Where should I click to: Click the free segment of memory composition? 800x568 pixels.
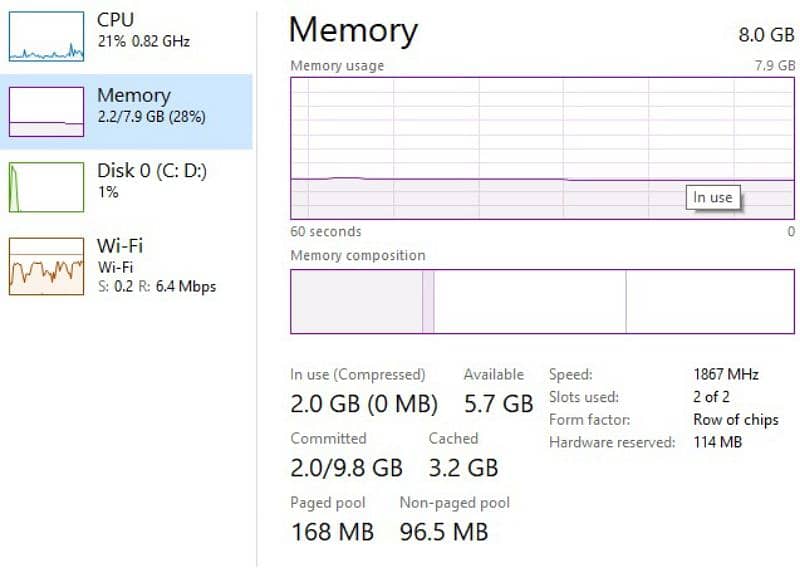pos(710,301)
